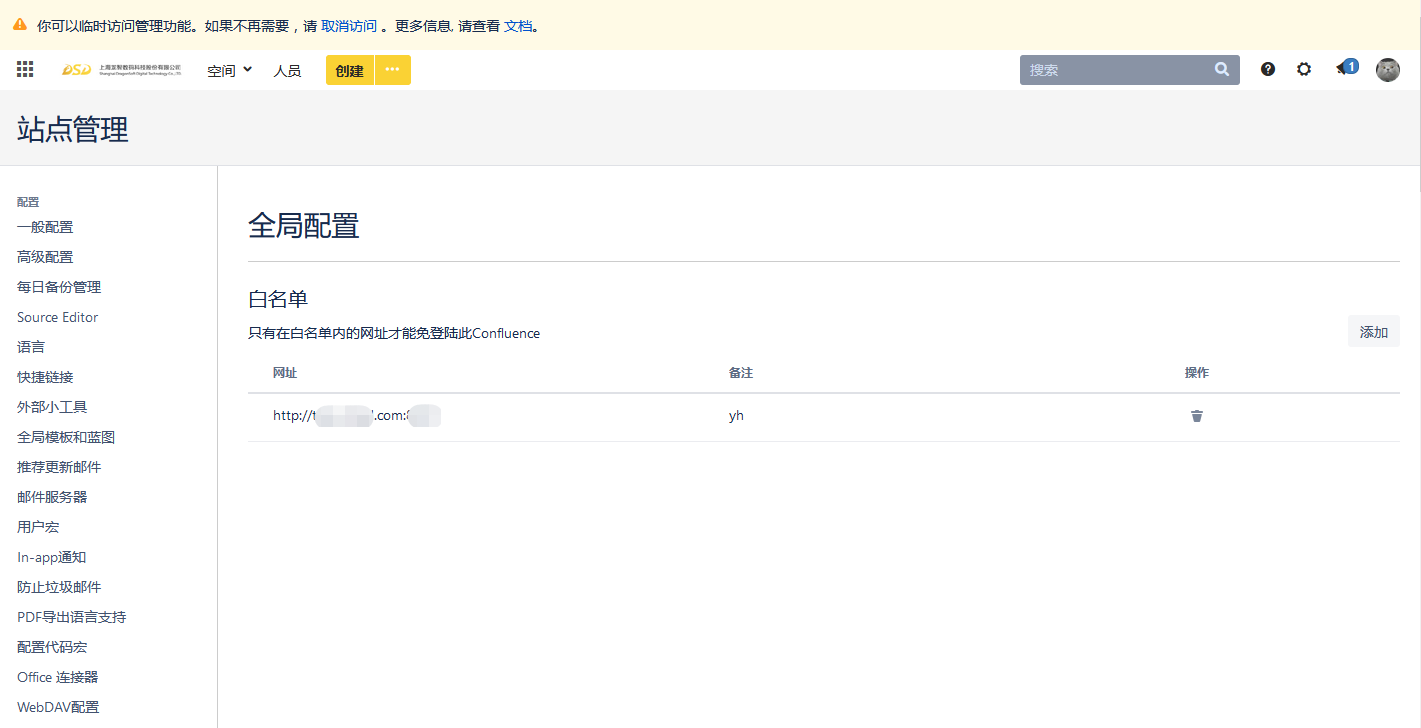Open the app switcher grid icon
Viewport: 1421px width, 728px height.
pyautogui.click(x=25, y=70)
